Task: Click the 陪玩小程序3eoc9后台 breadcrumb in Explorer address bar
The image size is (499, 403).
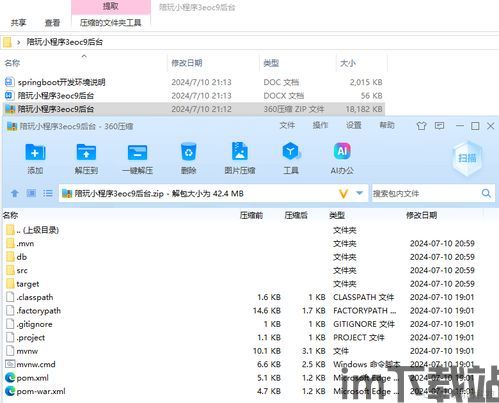Action: click(65, 42)
